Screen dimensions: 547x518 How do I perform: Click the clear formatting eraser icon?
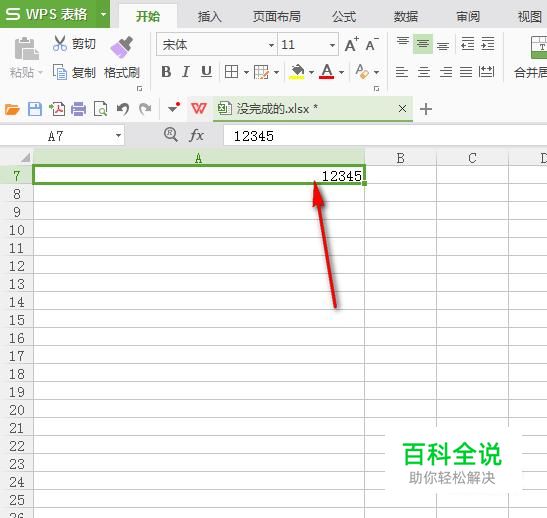(362, 72)
